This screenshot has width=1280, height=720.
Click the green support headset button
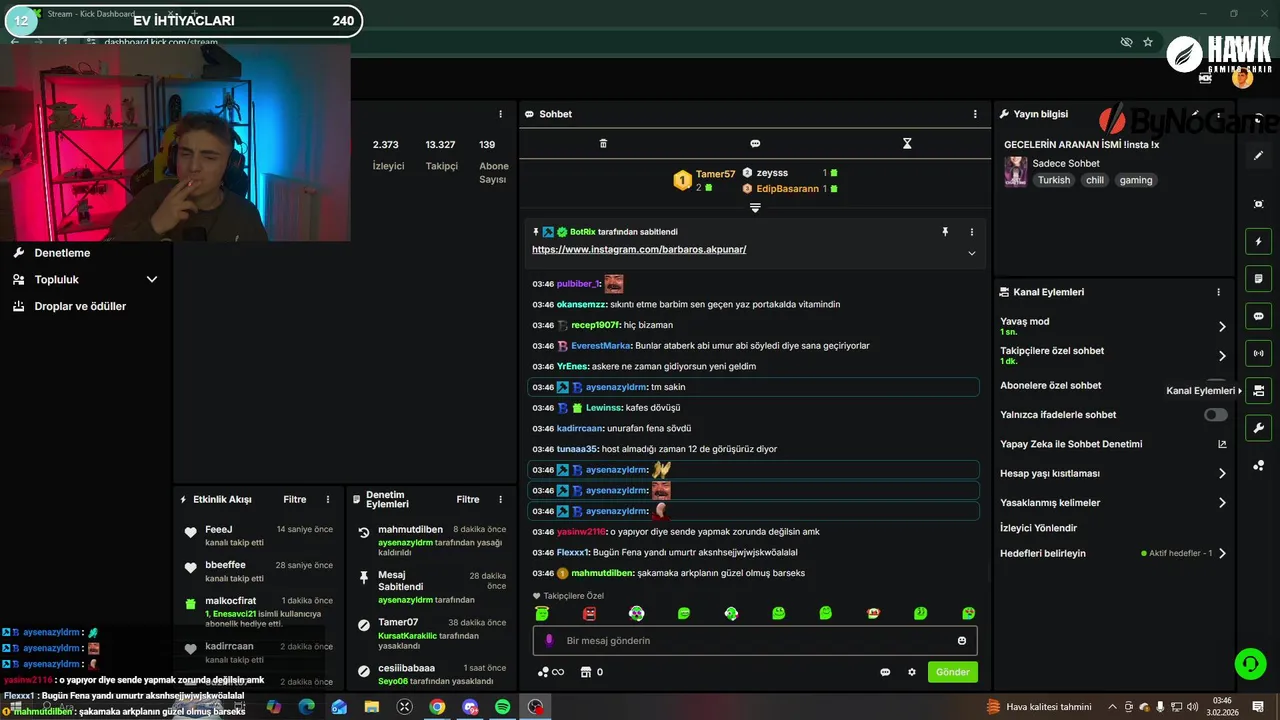[x=1249, y=663]
